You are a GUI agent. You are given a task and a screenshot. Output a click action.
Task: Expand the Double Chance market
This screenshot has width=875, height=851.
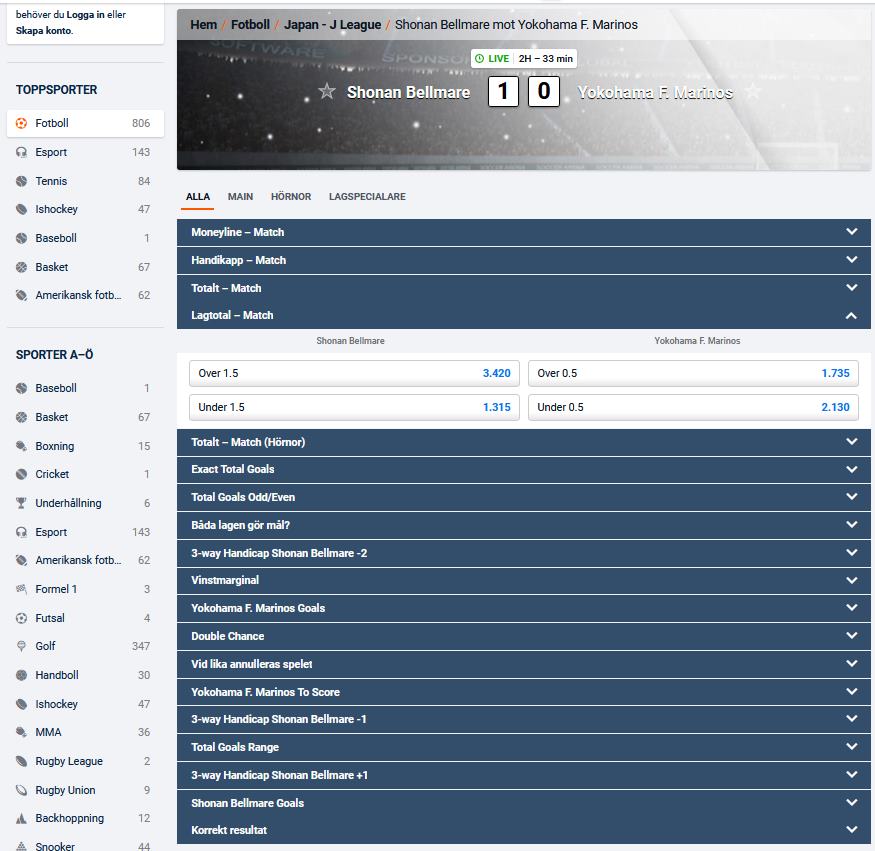tap(523, 636)
